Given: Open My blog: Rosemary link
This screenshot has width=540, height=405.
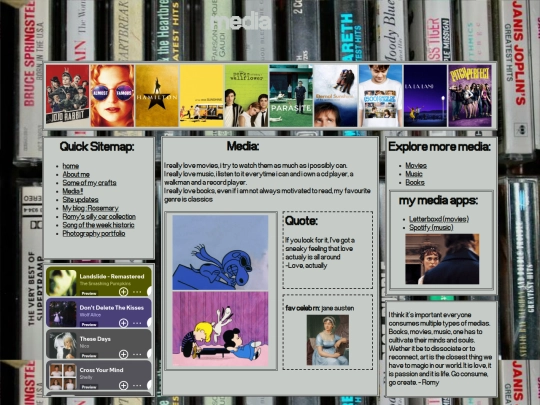Looking at the screenshot, I should 90,208.
